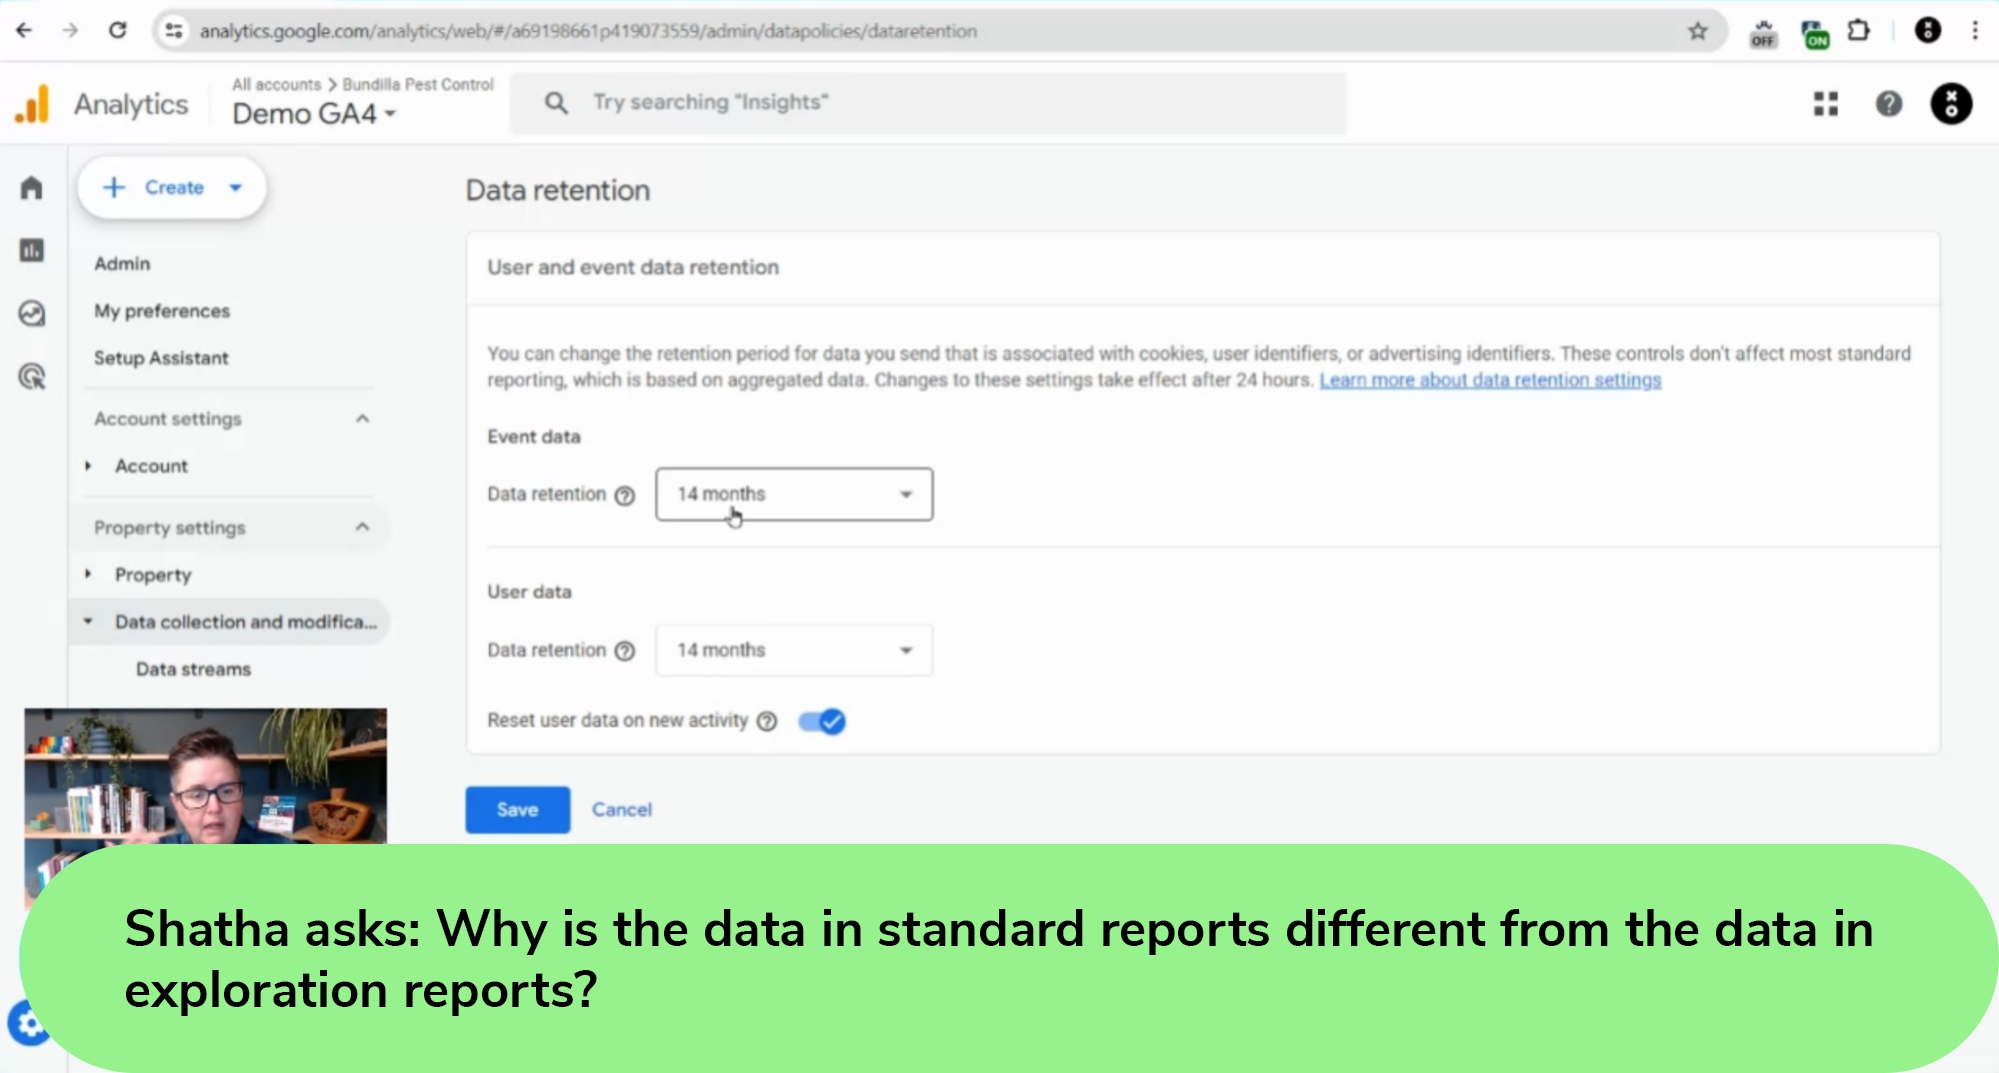Click Bundilla Pest Control breadcrumb
The height and width of the screenshot is (1073, 1999).
[x=418, y=85]
